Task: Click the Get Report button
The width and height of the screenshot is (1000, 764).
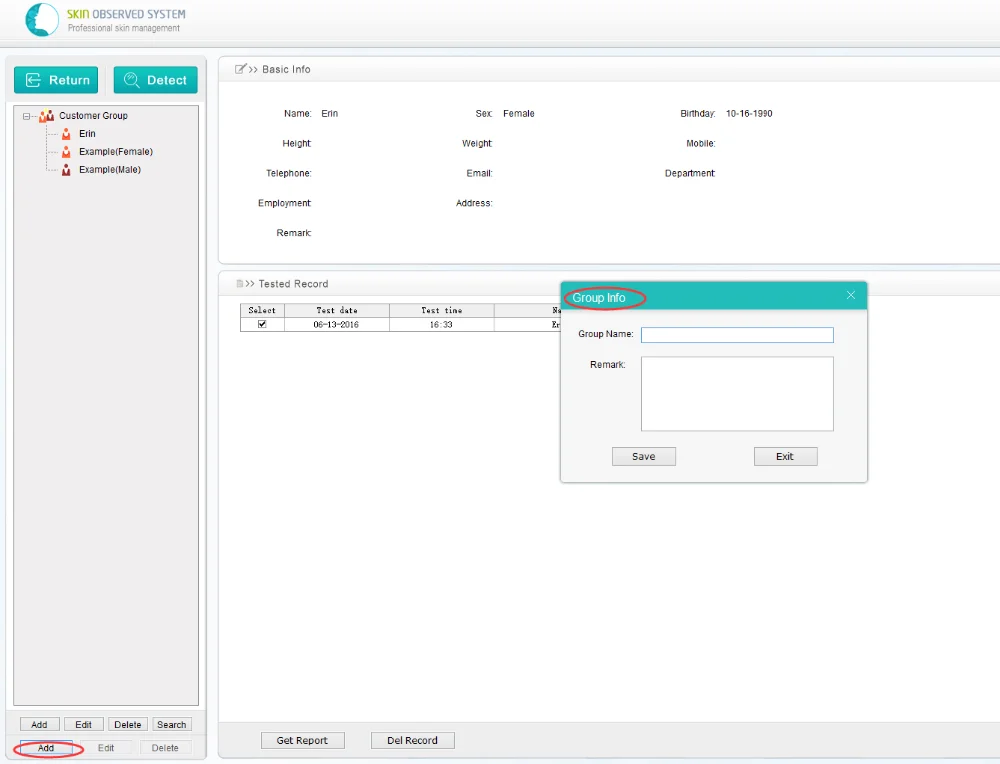Action: click(302, 740)
